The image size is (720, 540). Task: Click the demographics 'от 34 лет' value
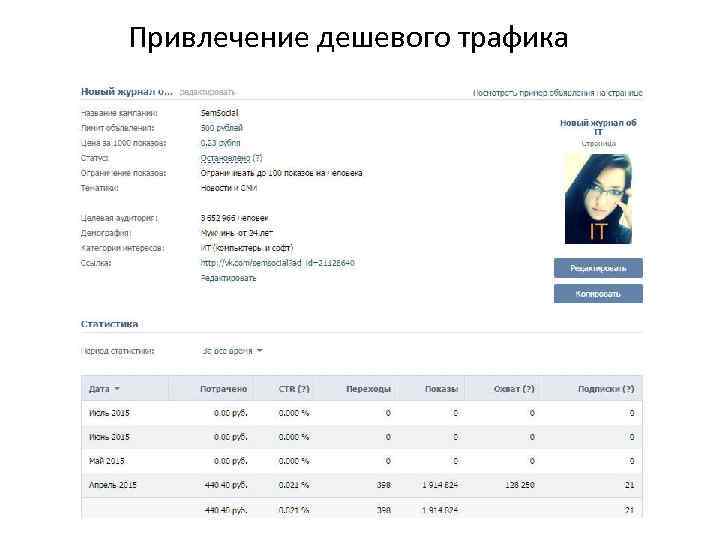[x=237, y=233]
